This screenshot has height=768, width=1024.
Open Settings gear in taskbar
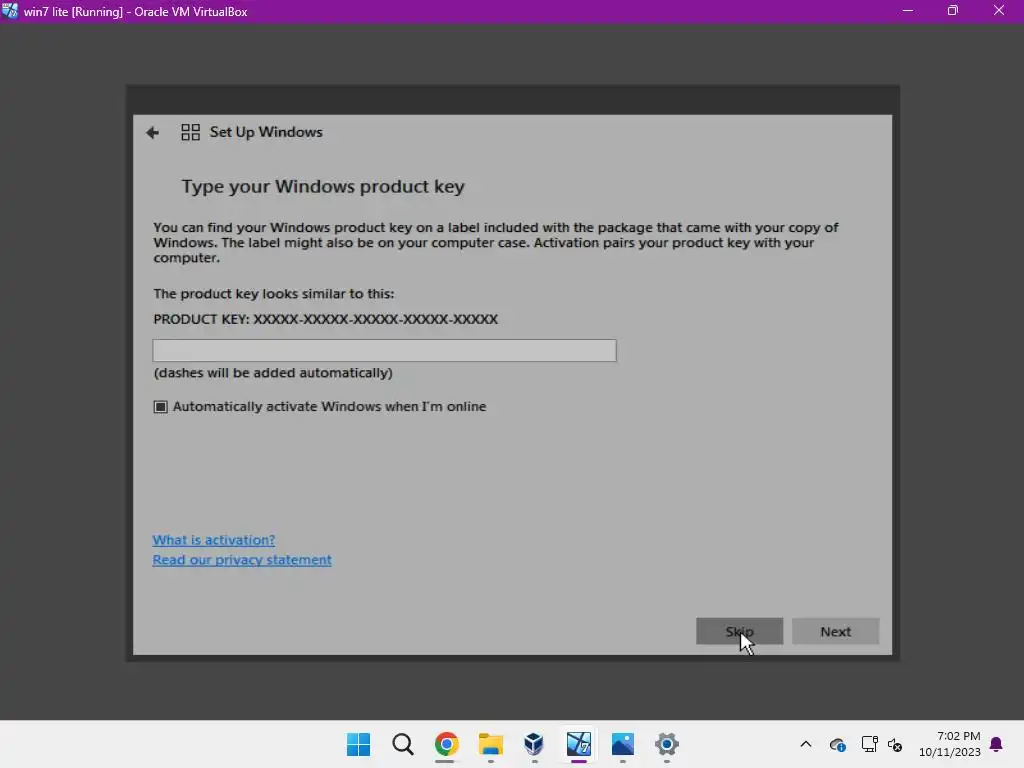(667, 744)
